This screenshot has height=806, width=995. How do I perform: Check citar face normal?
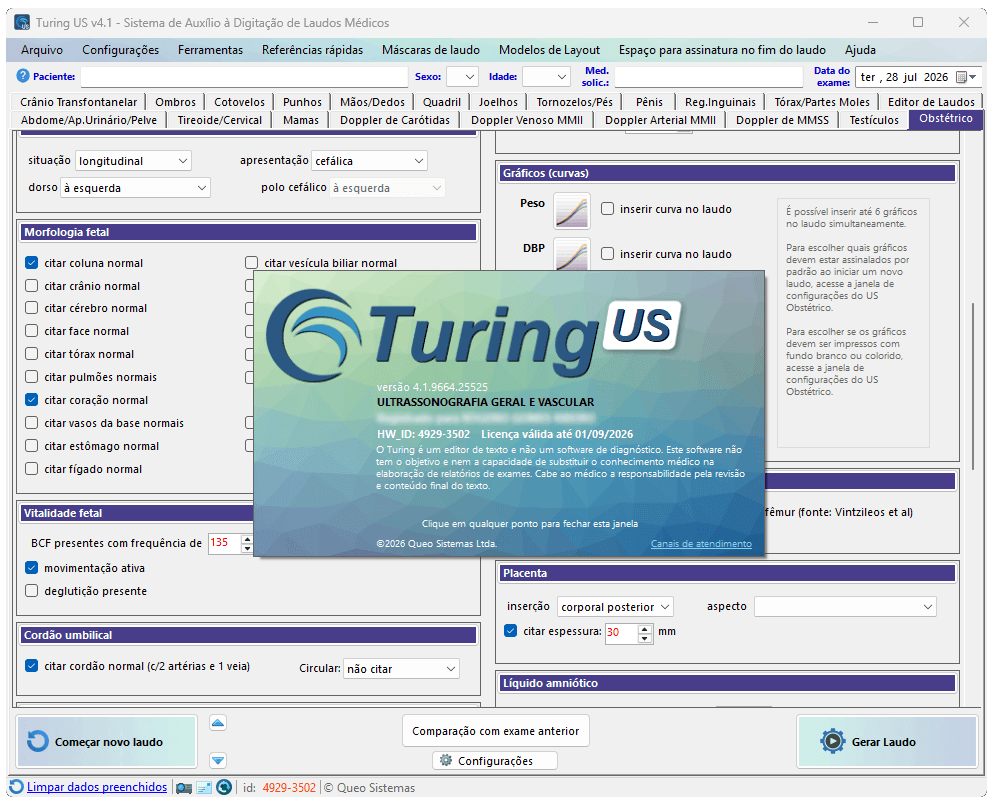click(32, 331)
